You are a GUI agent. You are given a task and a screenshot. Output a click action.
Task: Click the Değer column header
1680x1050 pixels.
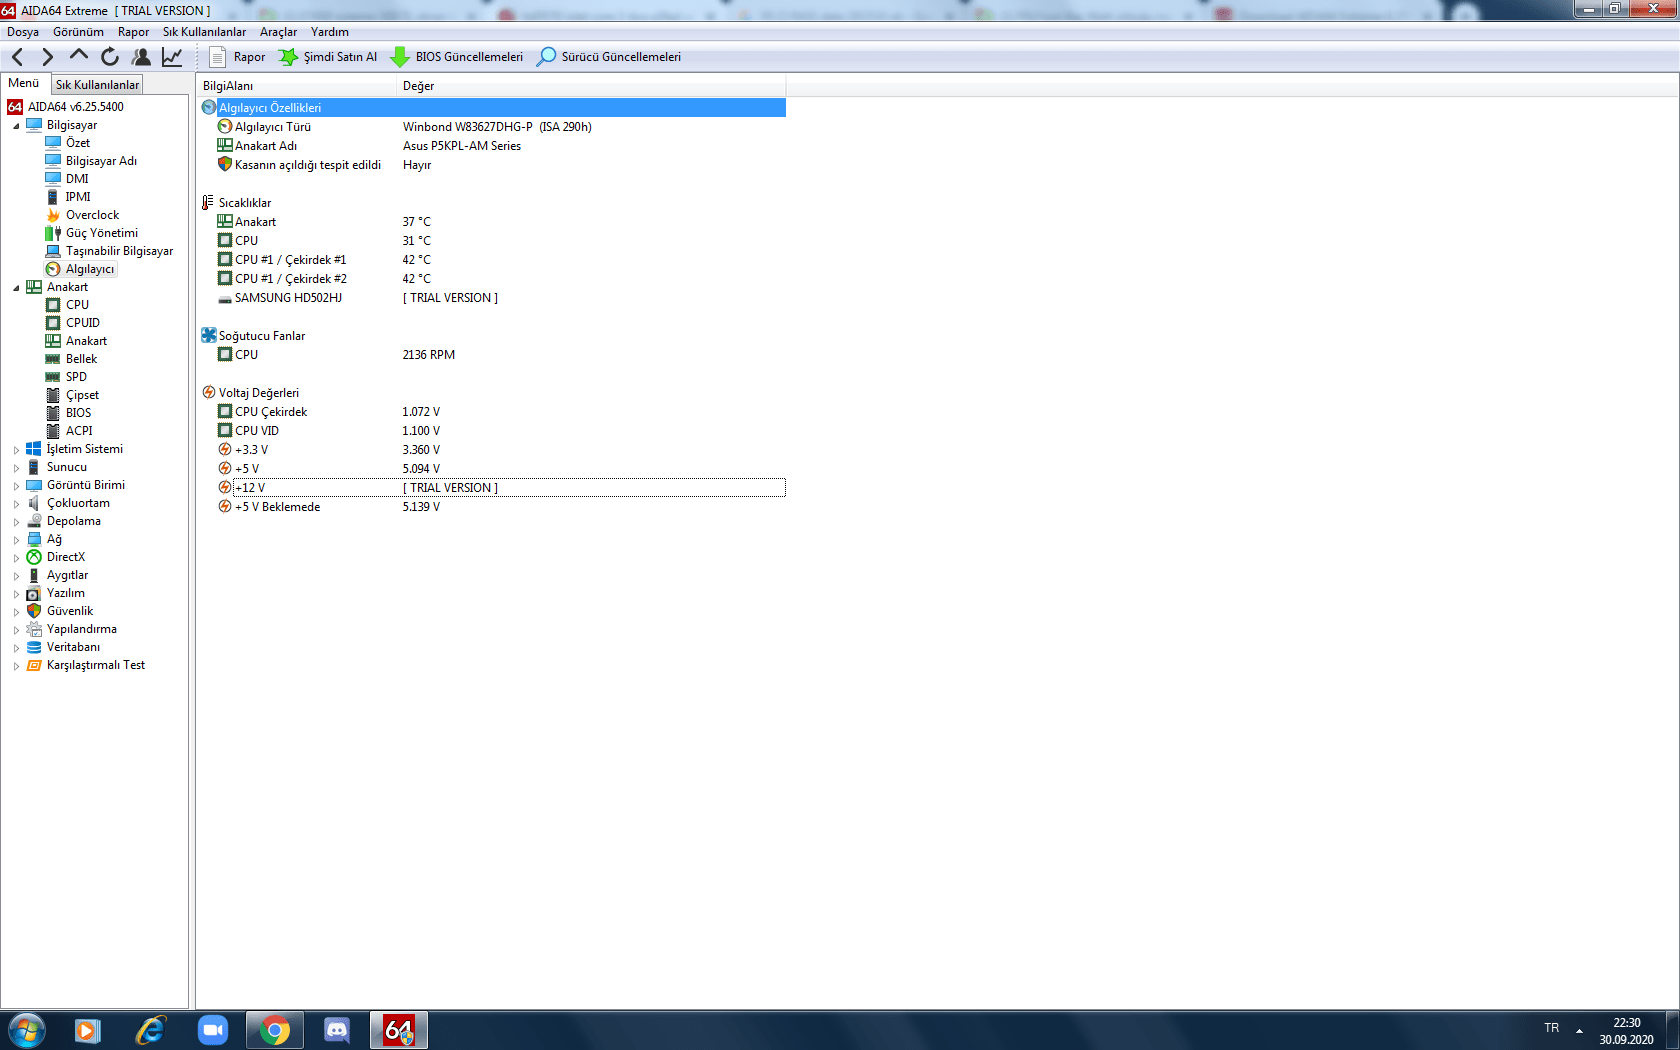click(591, 86)
